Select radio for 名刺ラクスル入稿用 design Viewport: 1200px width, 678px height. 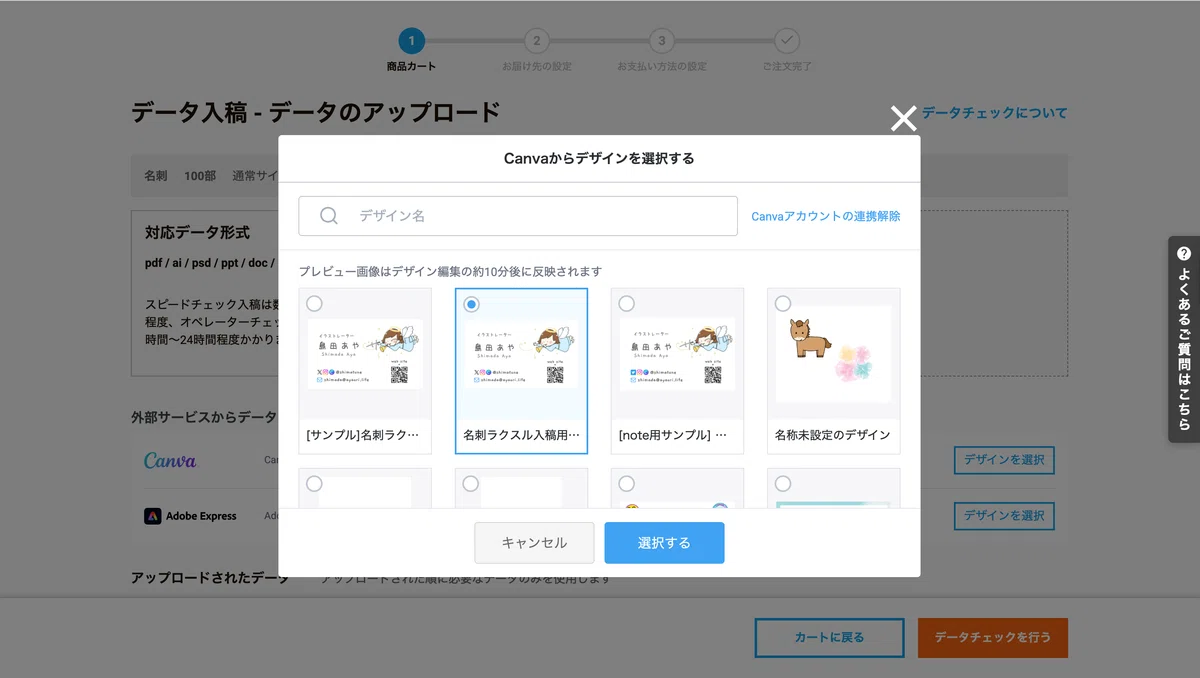tap(471, 304)
